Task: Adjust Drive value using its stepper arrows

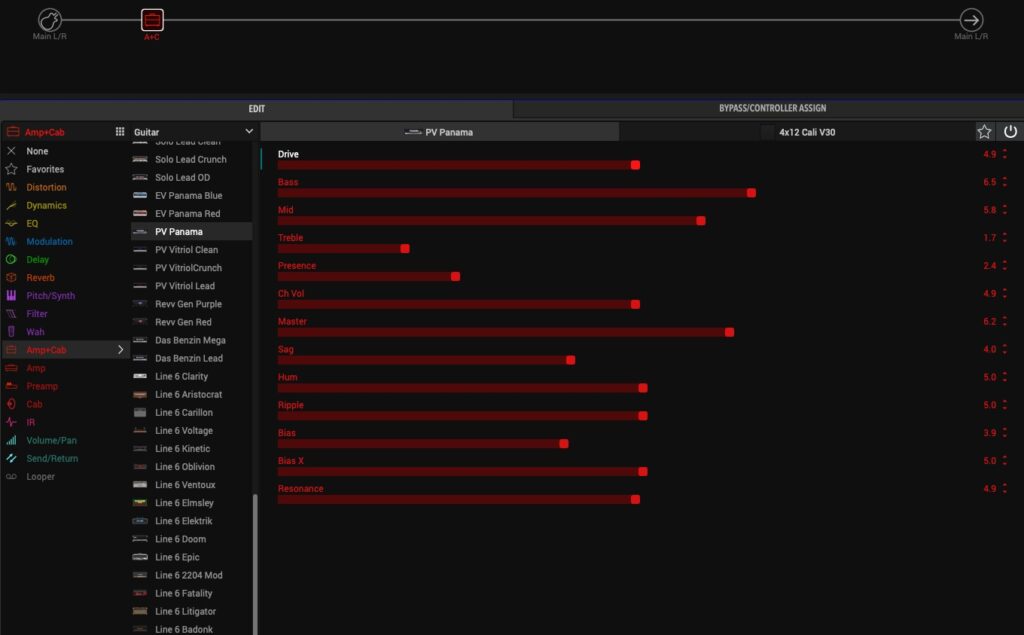Action: point(1005,155)
